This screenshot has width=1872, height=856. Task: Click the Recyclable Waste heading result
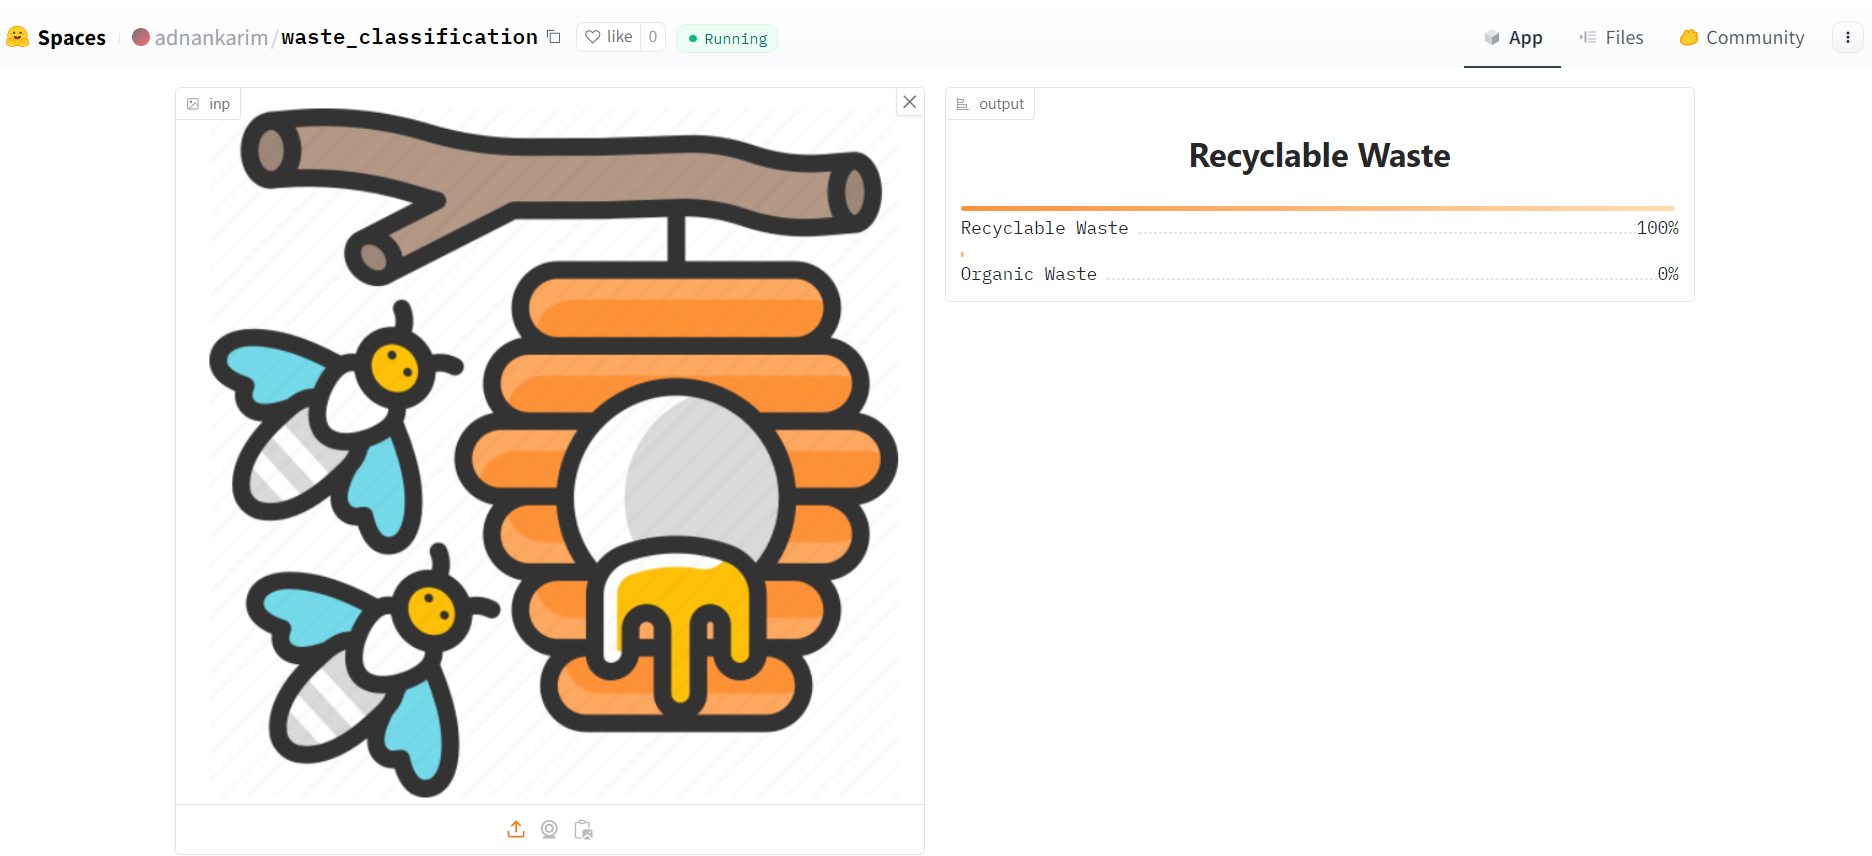pyautogui.click(x=1319, y=156)
